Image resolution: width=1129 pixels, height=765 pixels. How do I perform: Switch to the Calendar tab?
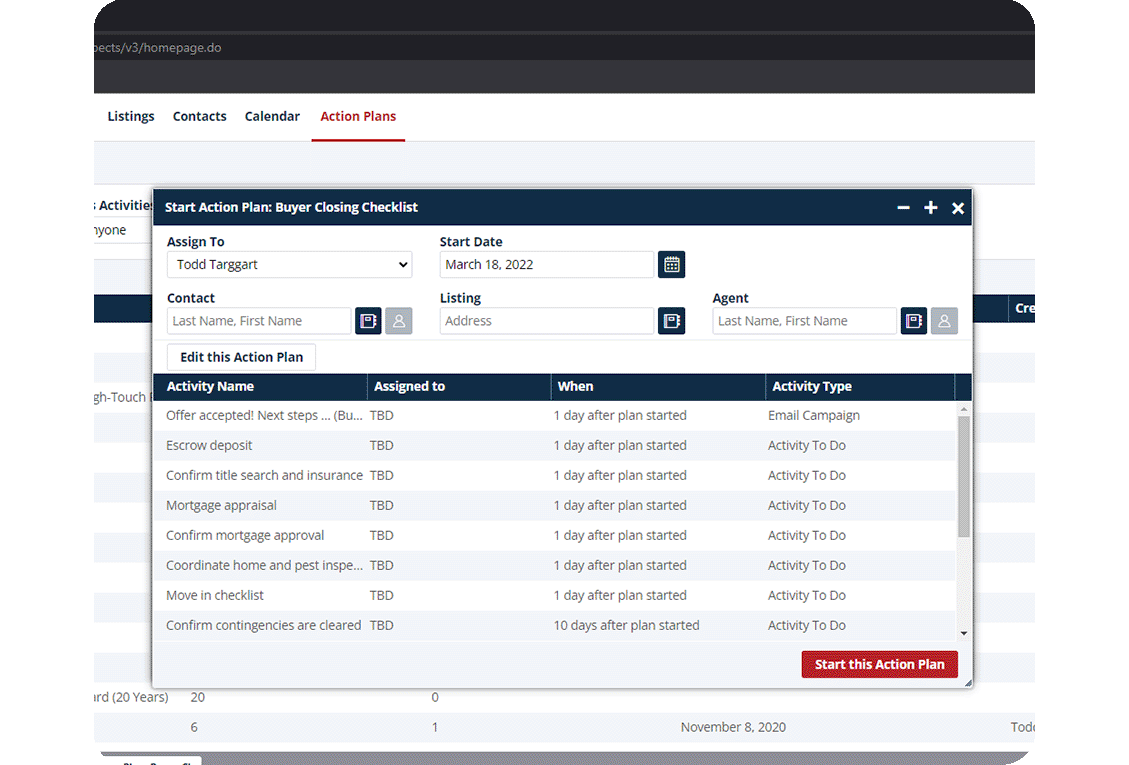pyautogui.click(x=272, y=116)
